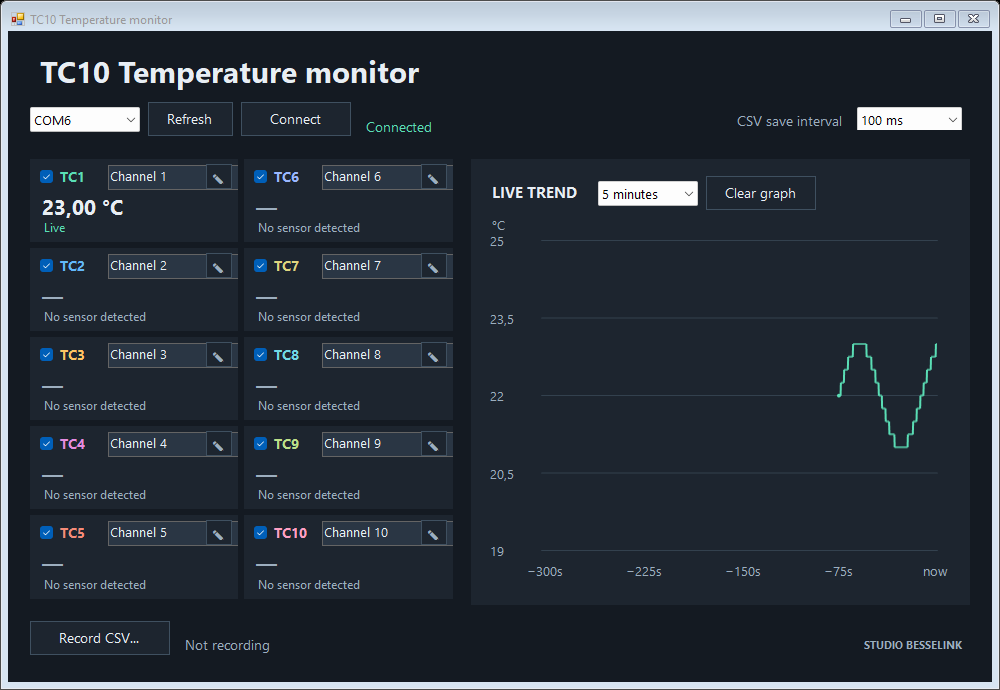Uncheck the TC2 channel checkbox
This screenshot has width=1000, height=690.
[x=47, y=265]
